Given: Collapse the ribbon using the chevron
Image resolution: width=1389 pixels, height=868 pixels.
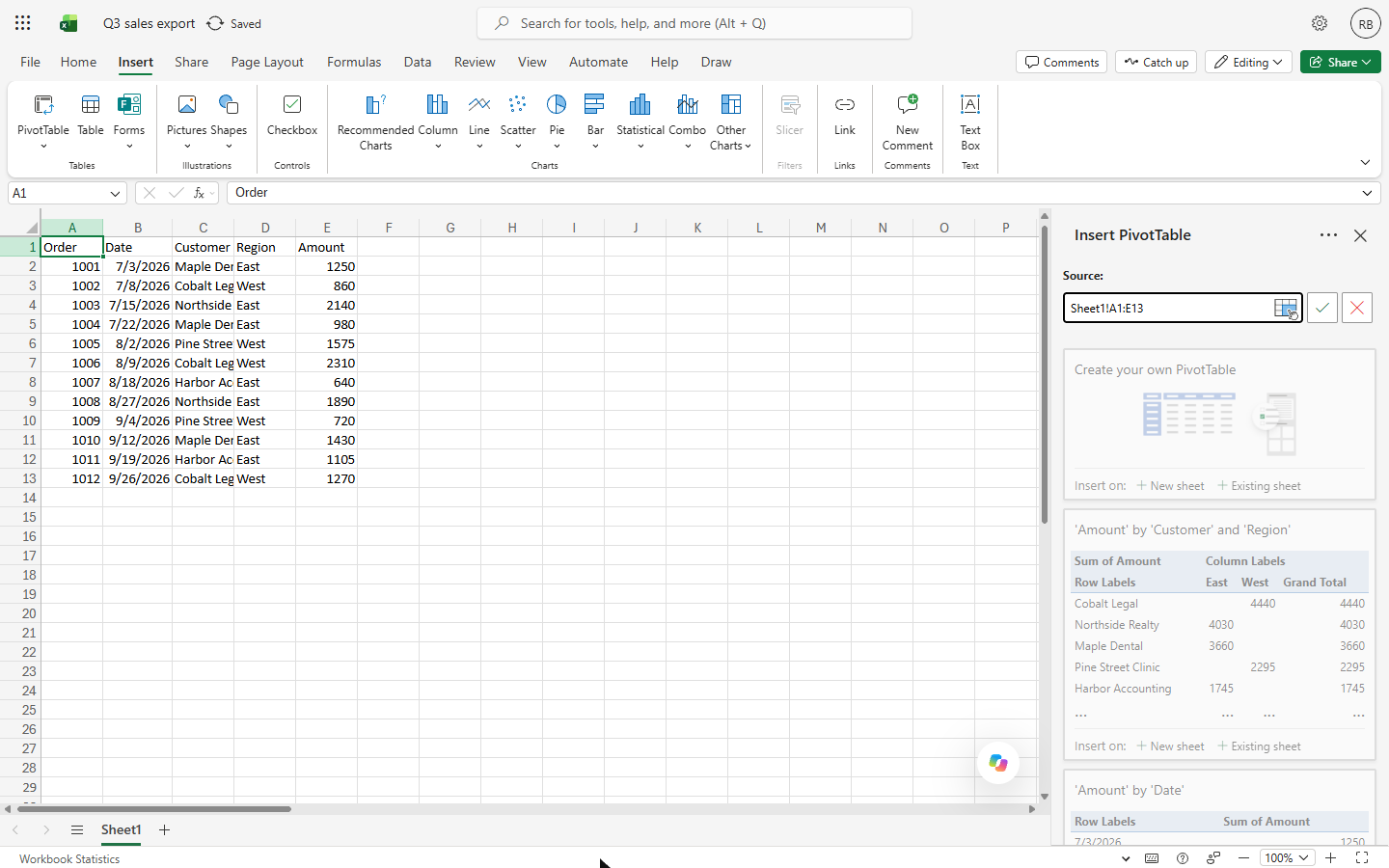Looking at the screenshot, I should 1365,162.
